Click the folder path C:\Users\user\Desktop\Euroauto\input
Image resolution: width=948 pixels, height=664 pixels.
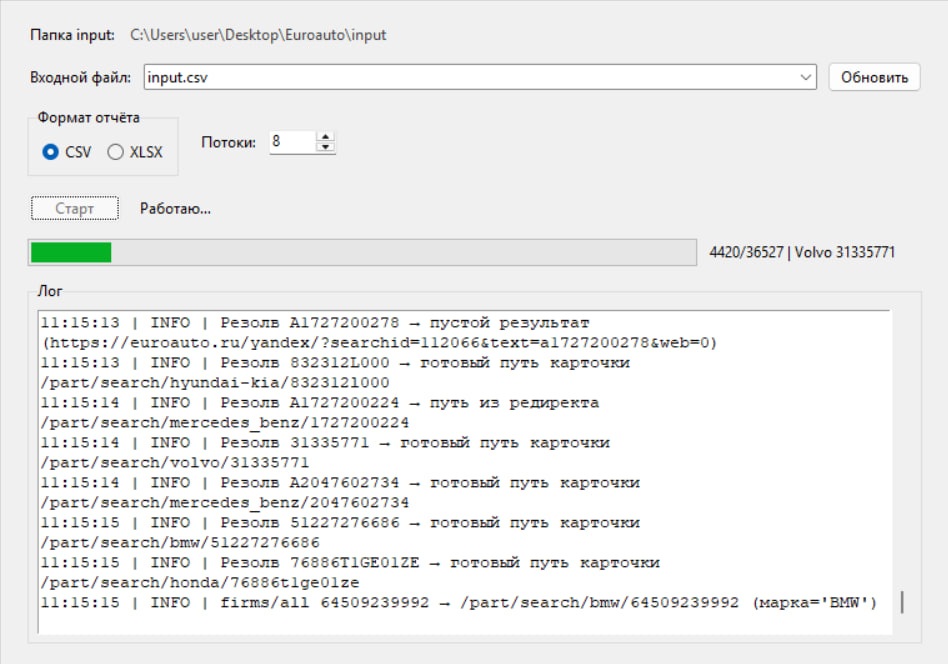pos(258,35)
